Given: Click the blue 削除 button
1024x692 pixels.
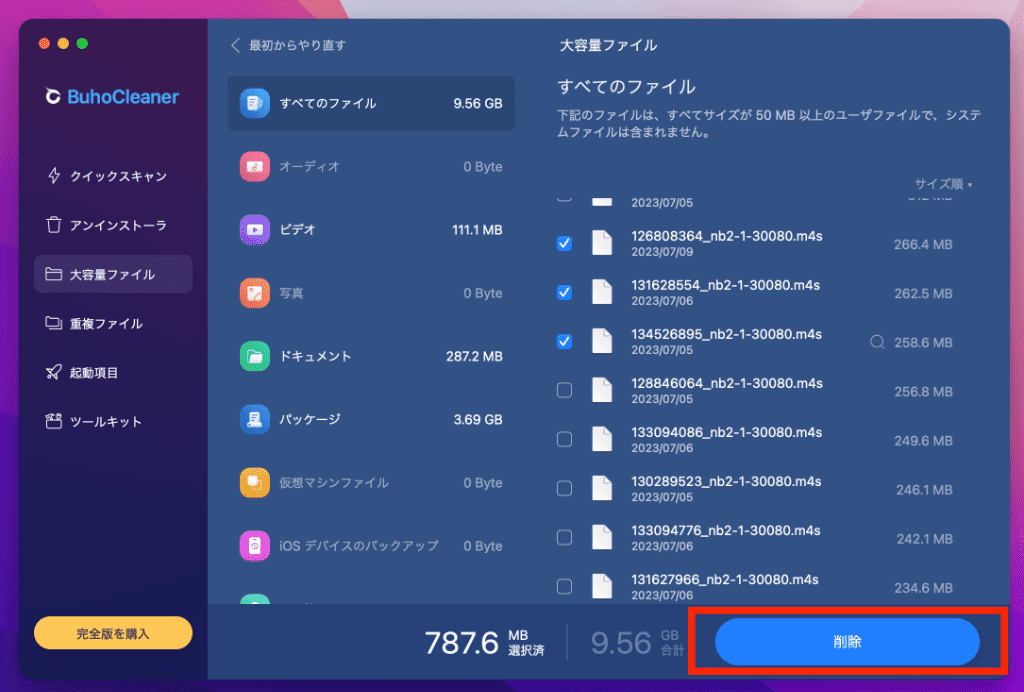Looking at the screenshot, I should coord(847,642).
